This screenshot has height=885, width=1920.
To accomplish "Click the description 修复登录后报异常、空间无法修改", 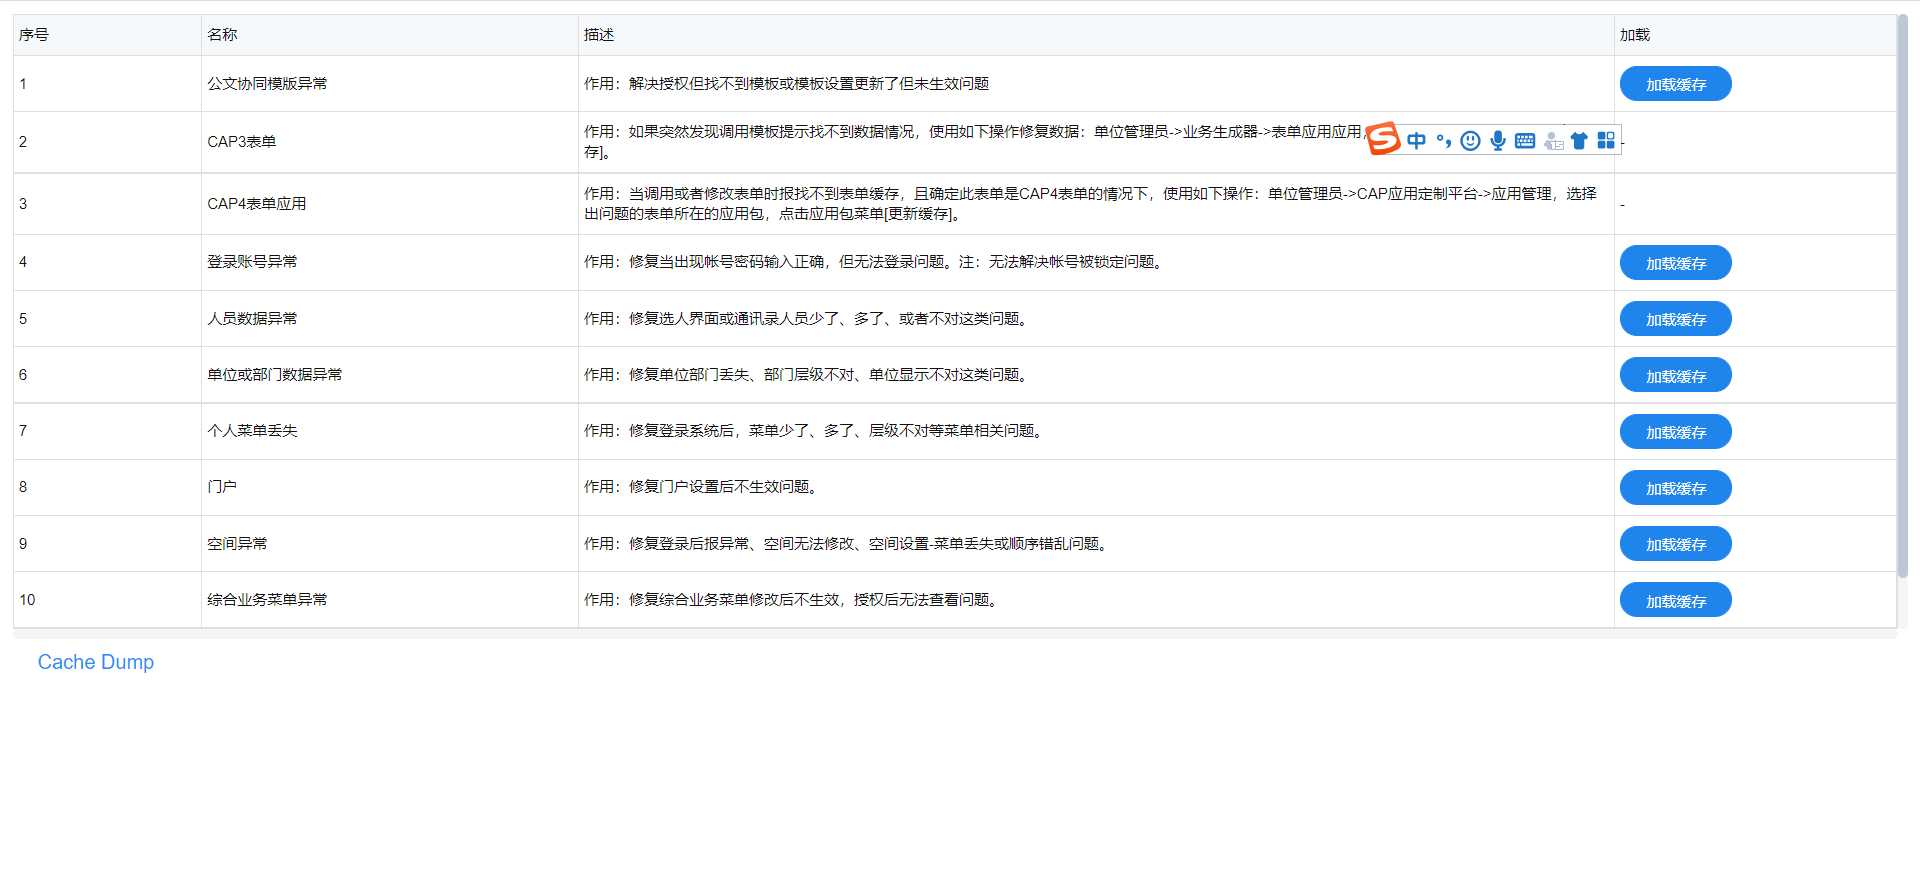I will coord(847,544).
